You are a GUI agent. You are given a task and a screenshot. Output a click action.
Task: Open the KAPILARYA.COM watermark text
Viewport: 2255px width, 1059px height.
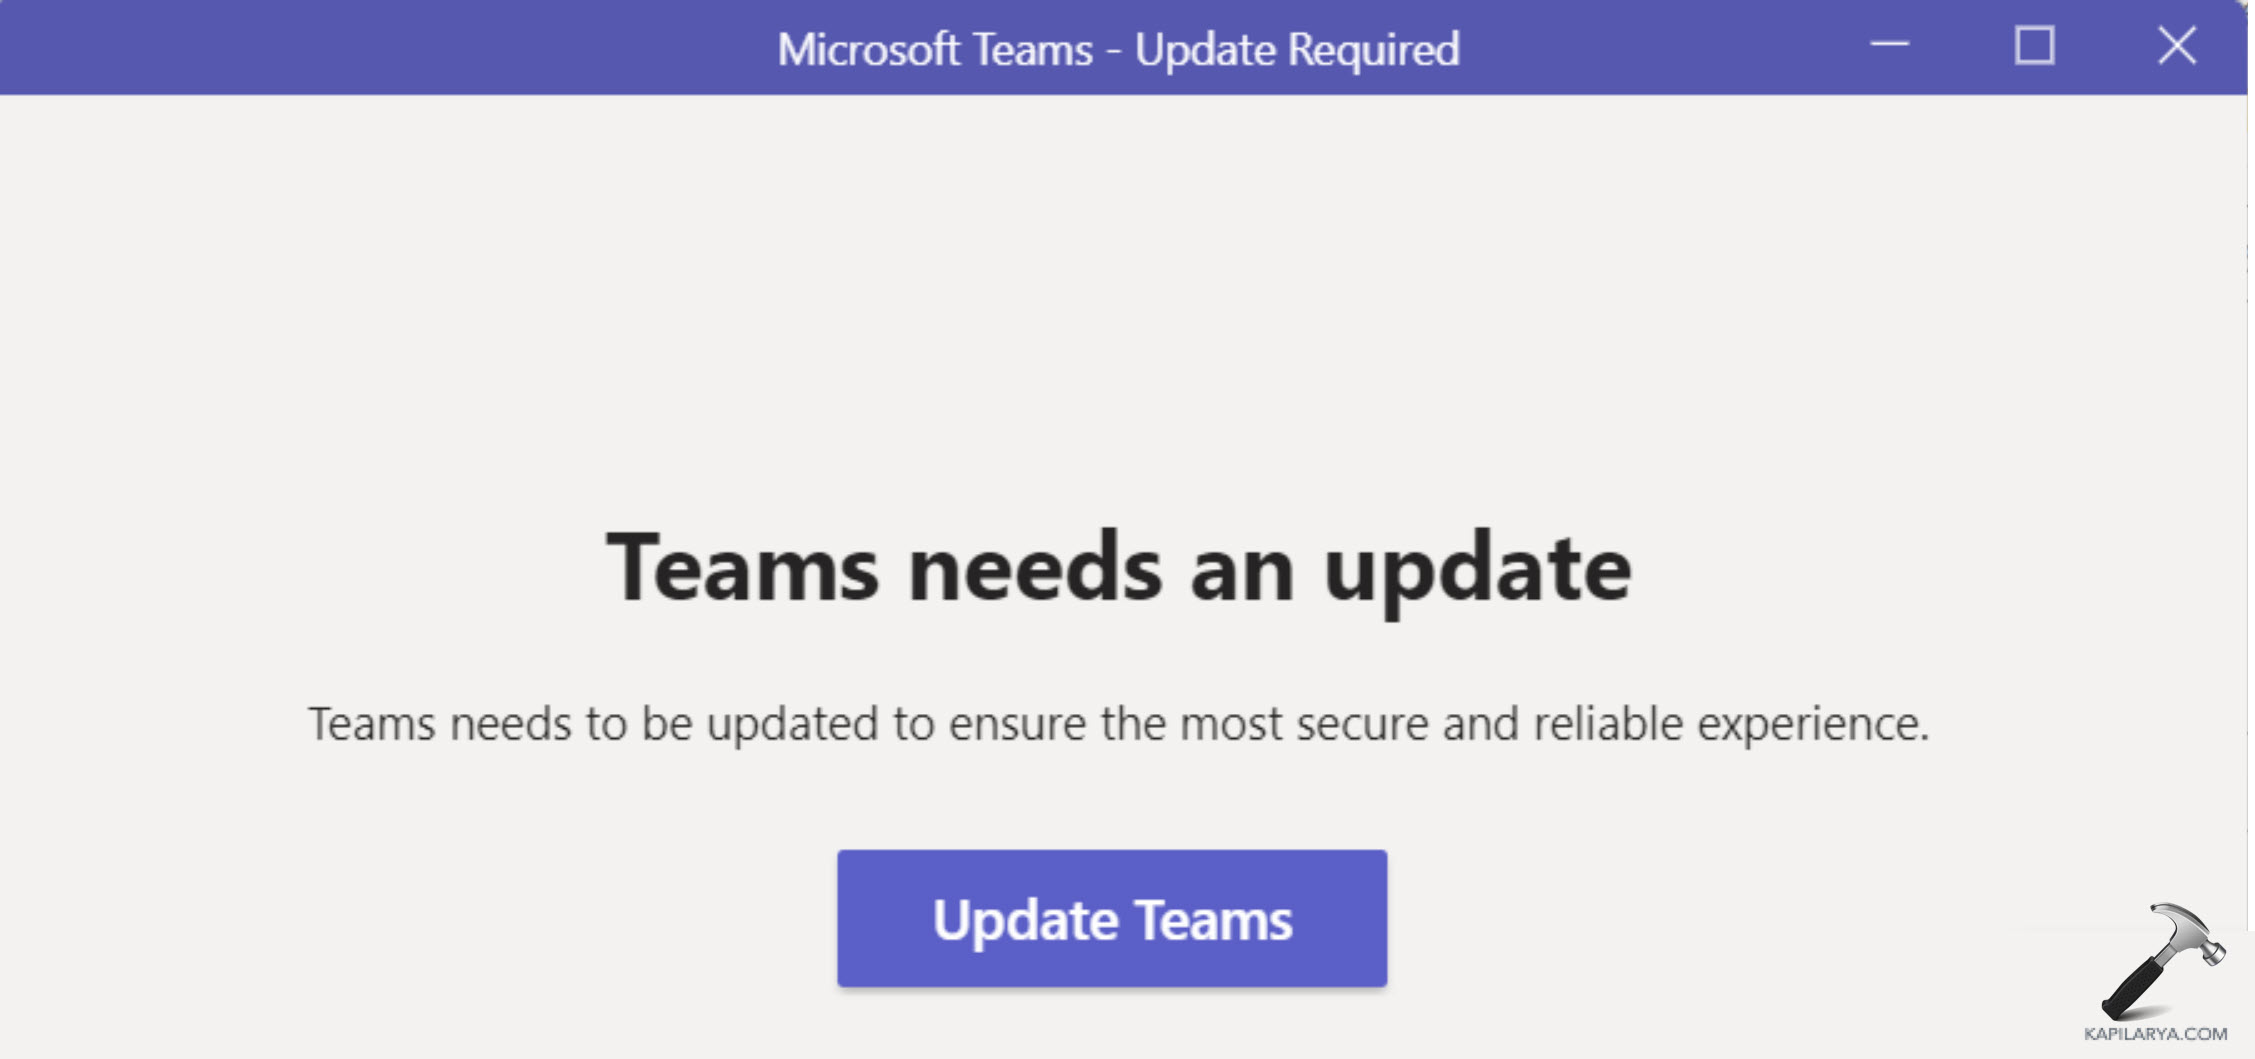click(2155, 1034)
